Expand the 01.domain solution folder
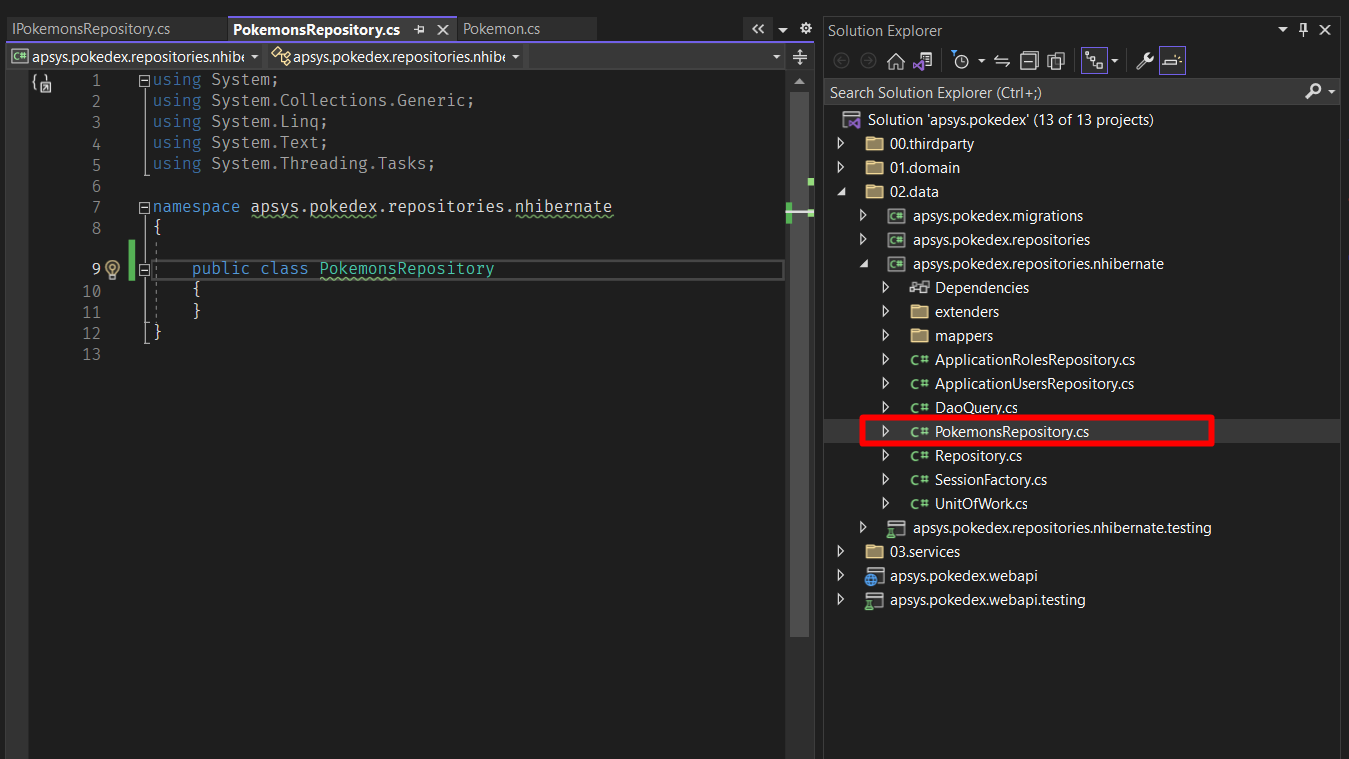 click(841, 168)
